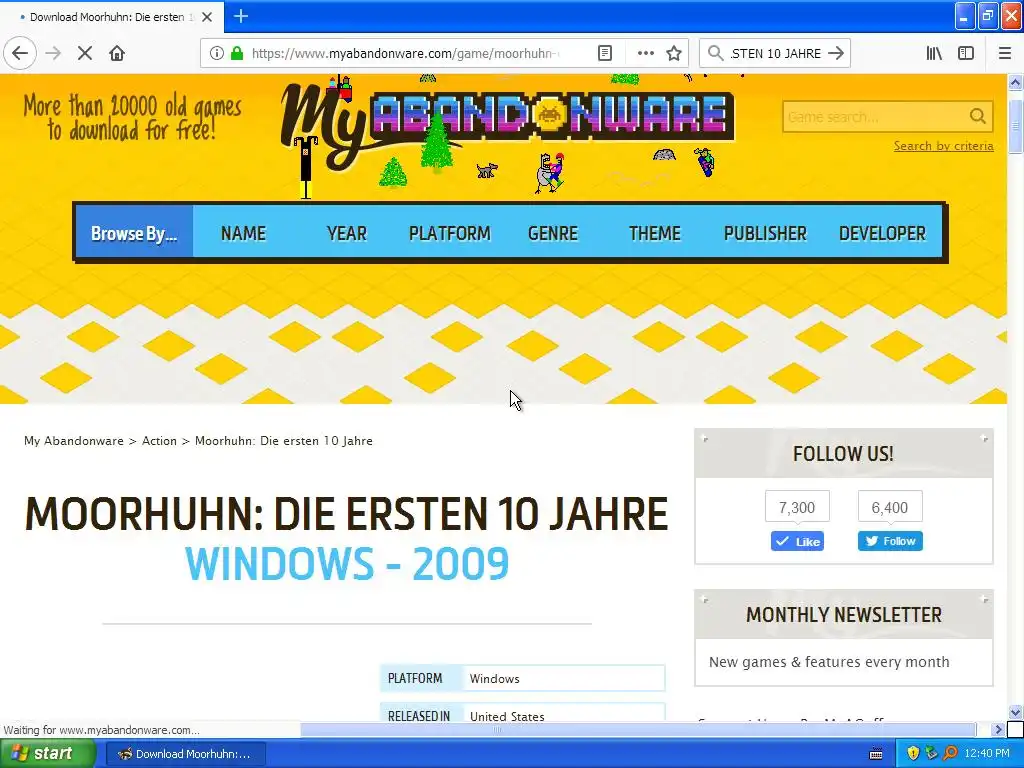Click the 6,400 followers counter
The width and height of the screenshot is (1024, 768).
point(890,507)
